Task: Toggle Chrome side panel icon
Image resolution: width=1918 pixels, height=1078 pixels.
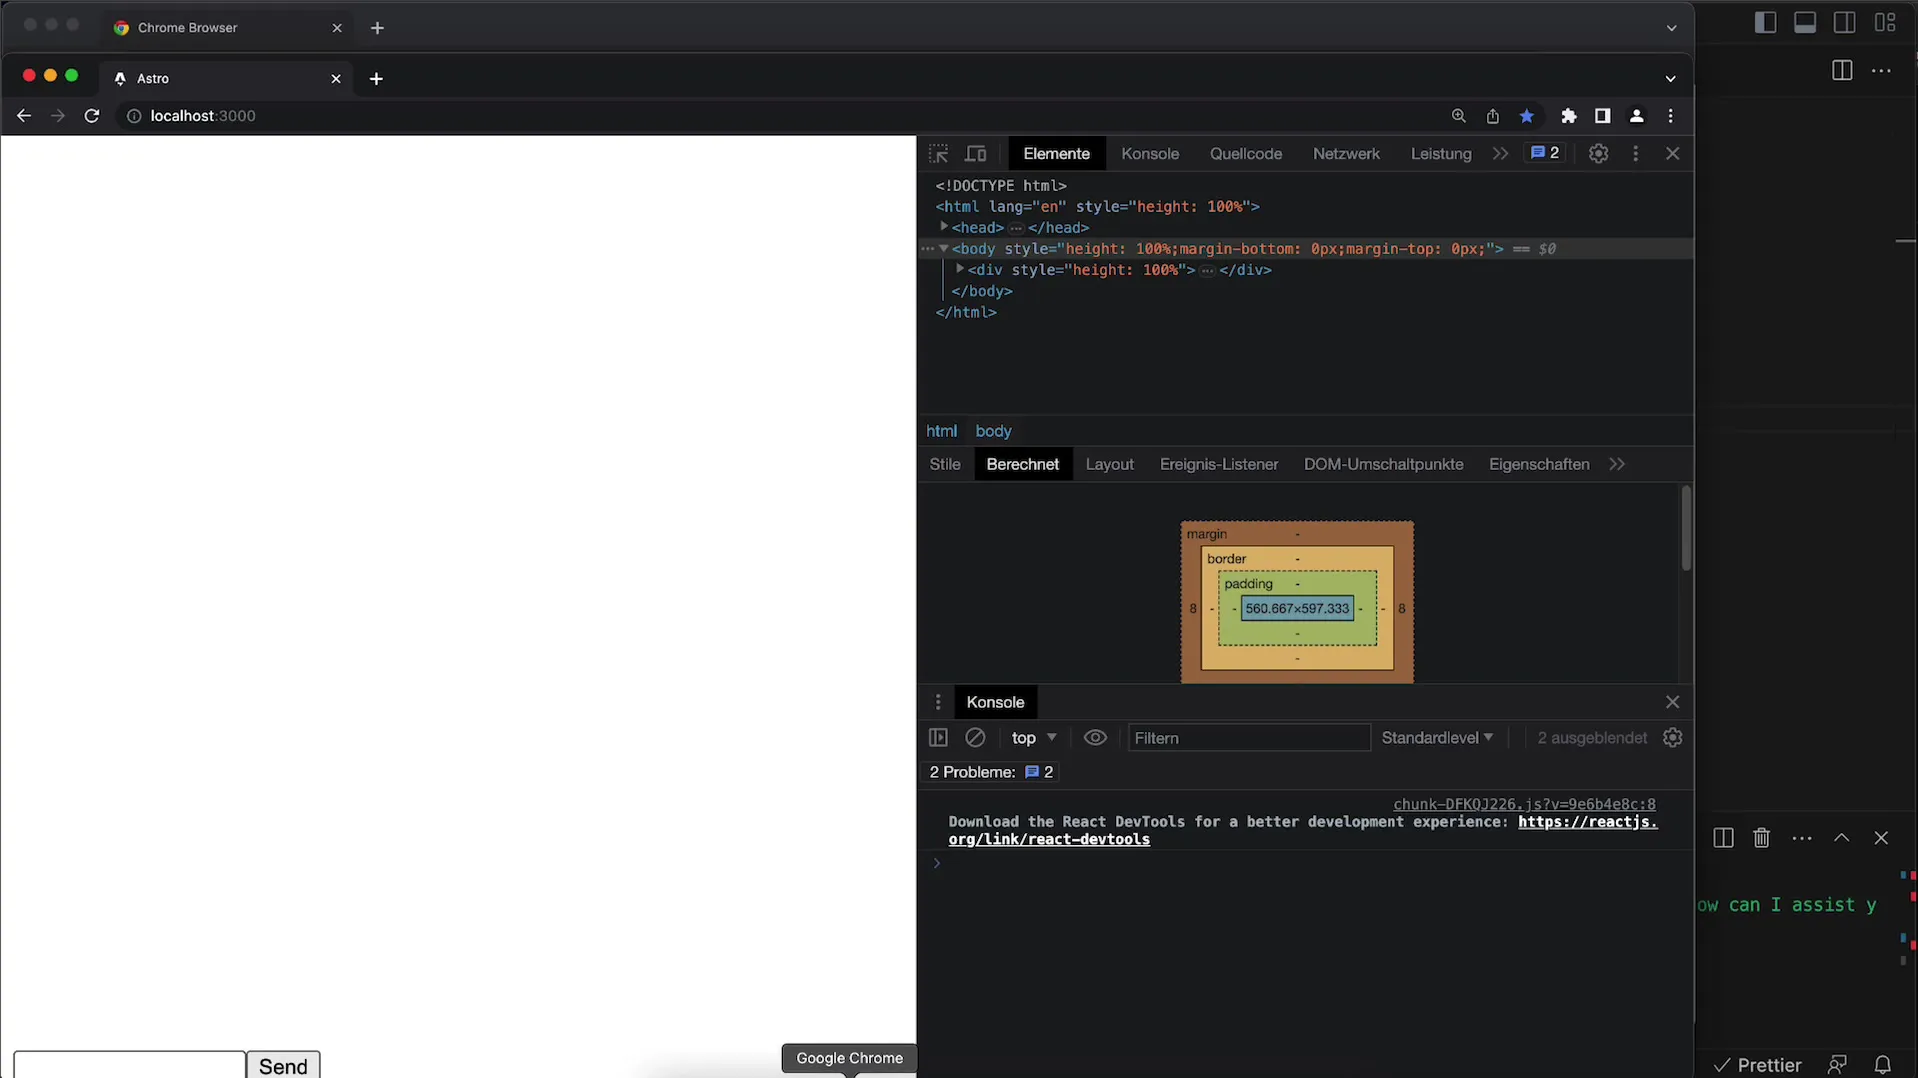Action: (x=1603, y=116)
